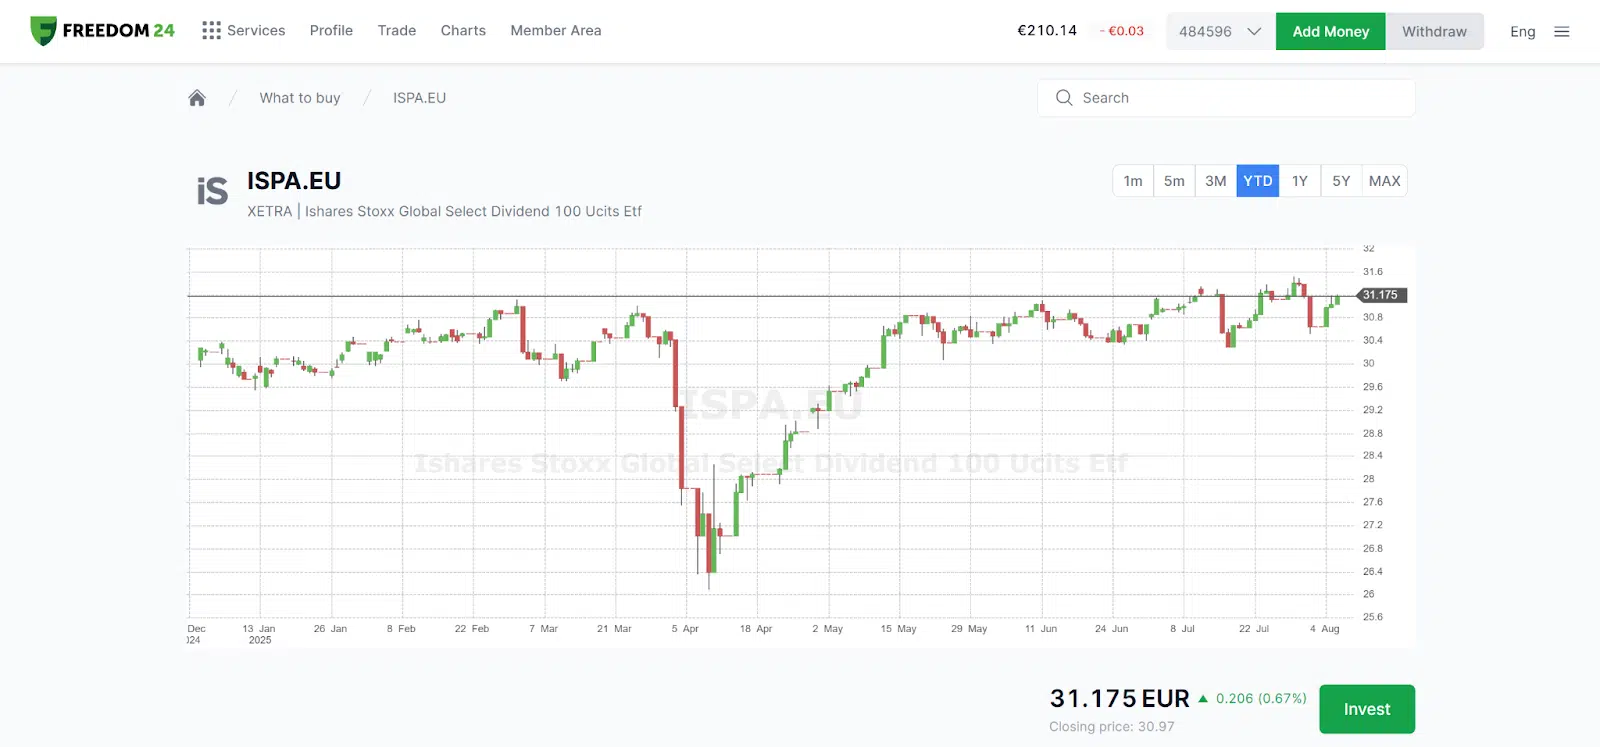Click the '5 Apr' date axis label
This screenshot has width=1600, height=747.
pyautogui.click(x=685, y=629)
